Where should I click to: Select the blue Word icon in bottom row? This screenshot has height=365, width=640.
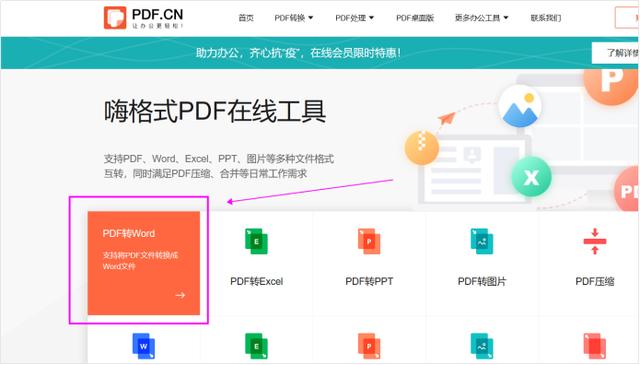point(144,346)
